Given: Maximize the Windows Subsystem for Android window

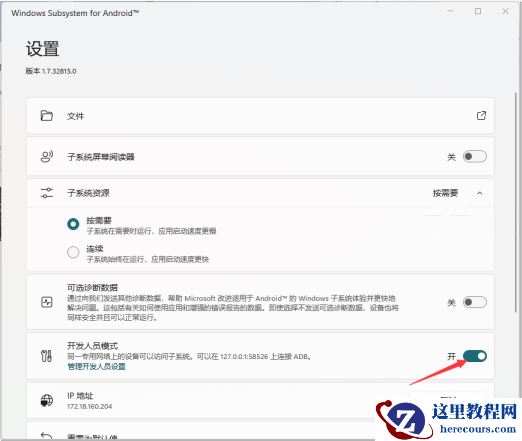Looking at the screenshot, I should (478, 12).
